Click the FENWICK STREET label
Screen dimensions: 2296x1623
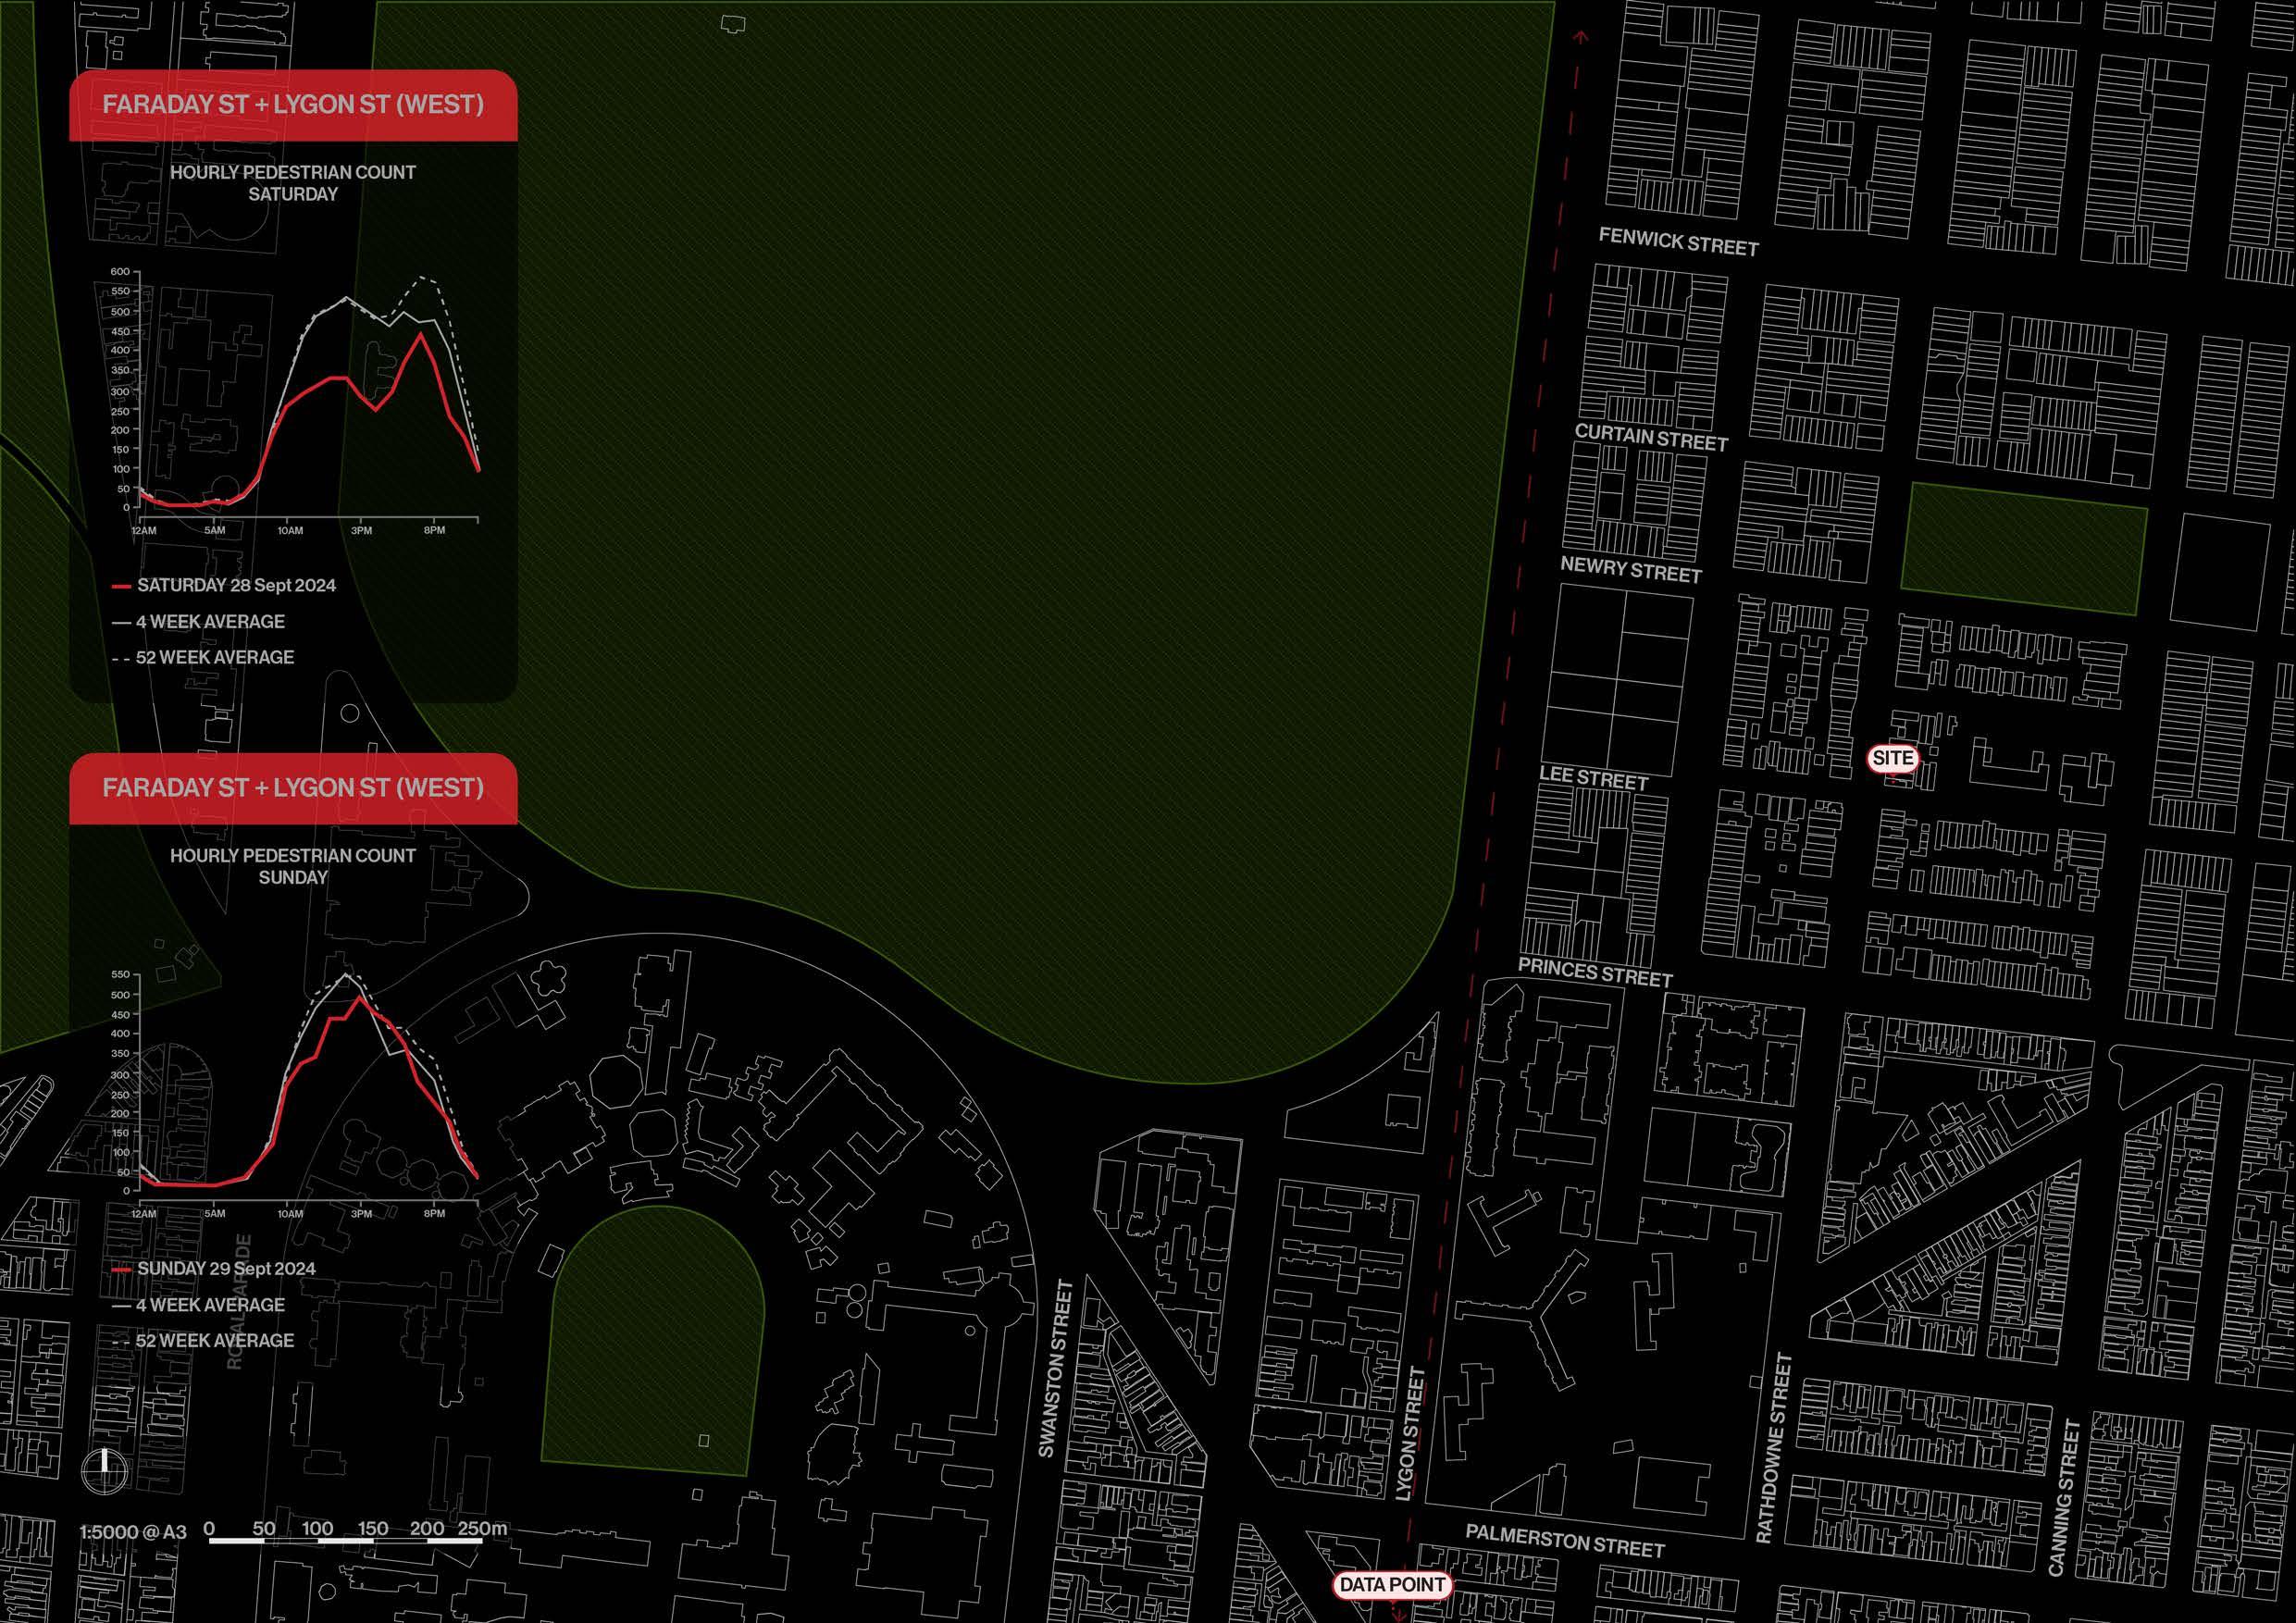pos(1678,241)
